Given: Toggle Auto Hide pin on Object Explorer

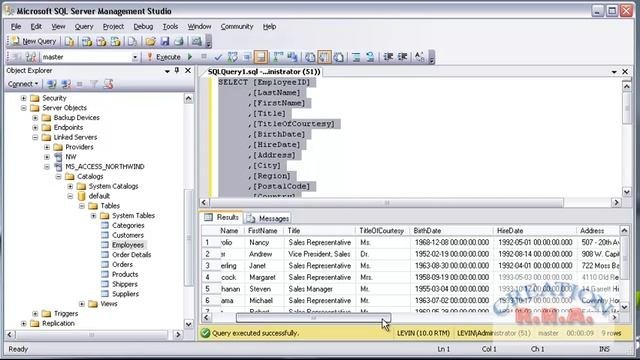Looking at the screenshot, I should click(177, 71).
